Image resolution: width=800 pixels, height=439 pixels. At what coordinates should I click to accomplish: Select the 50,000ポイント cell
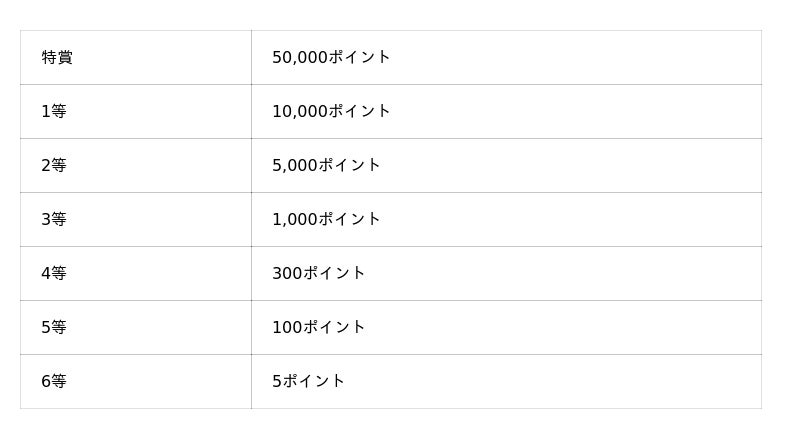[331, 58]
